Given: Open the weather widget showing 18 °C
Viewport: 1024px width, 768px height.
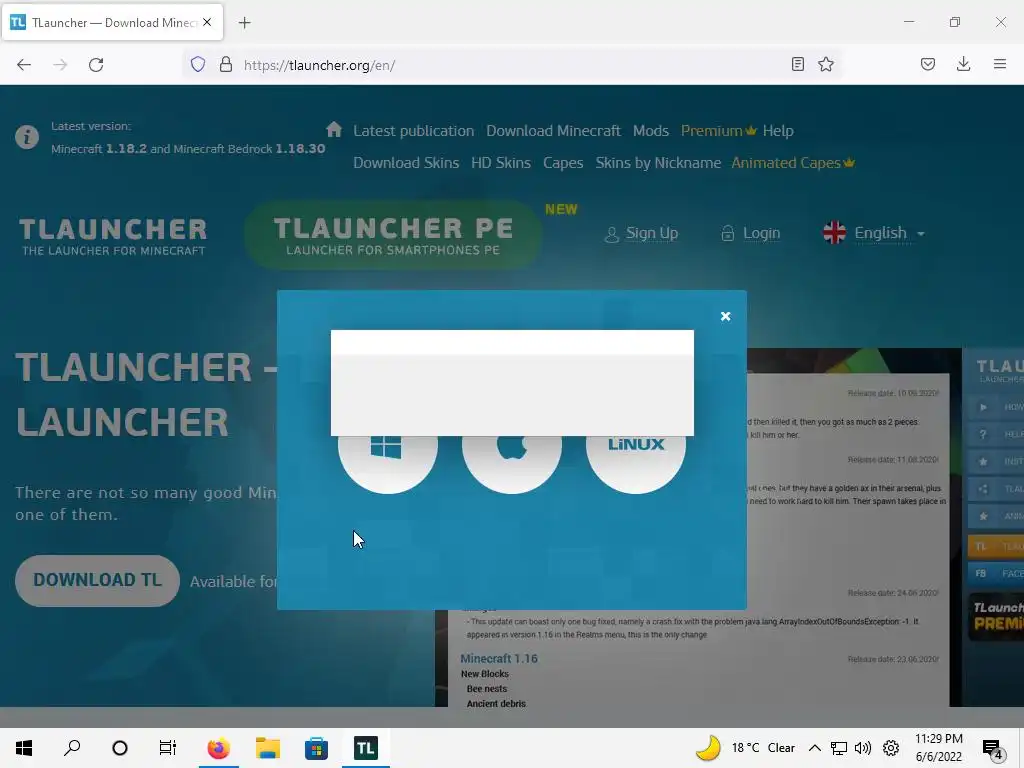Looking at the screenshot, I should (x=744, y=748).
